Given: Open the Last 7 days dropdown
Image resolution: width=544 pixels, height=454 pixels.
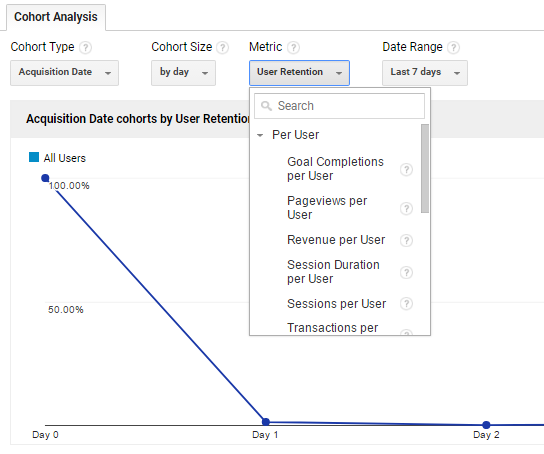Looking at the screenshot, I should pyautogui.click(x=425, y=73).
